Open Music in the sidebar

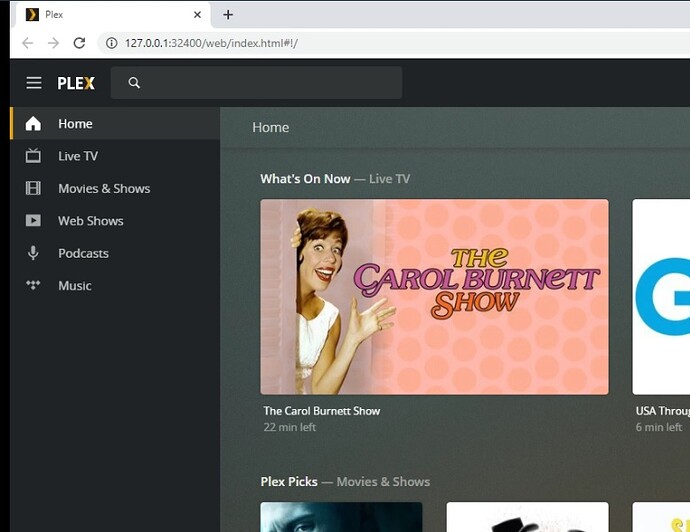(x=115, y=285)
